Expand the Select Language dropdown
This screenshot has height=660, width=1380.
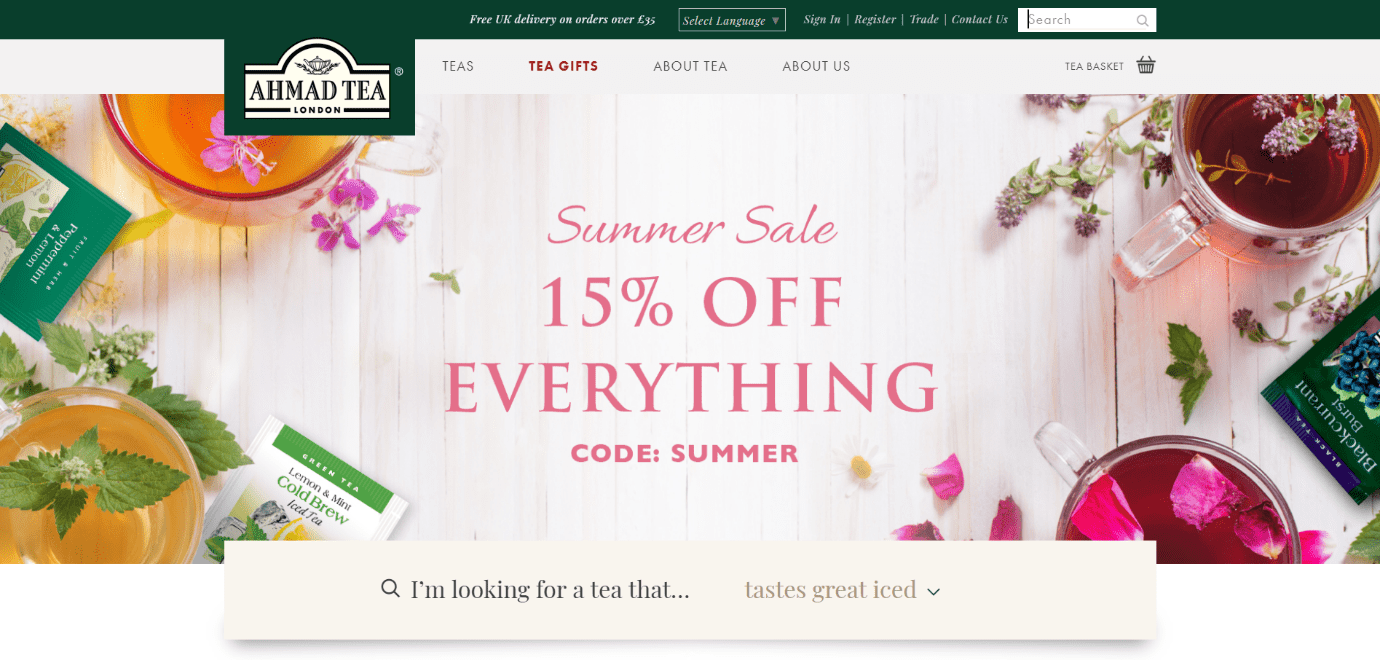coord(732,20)
